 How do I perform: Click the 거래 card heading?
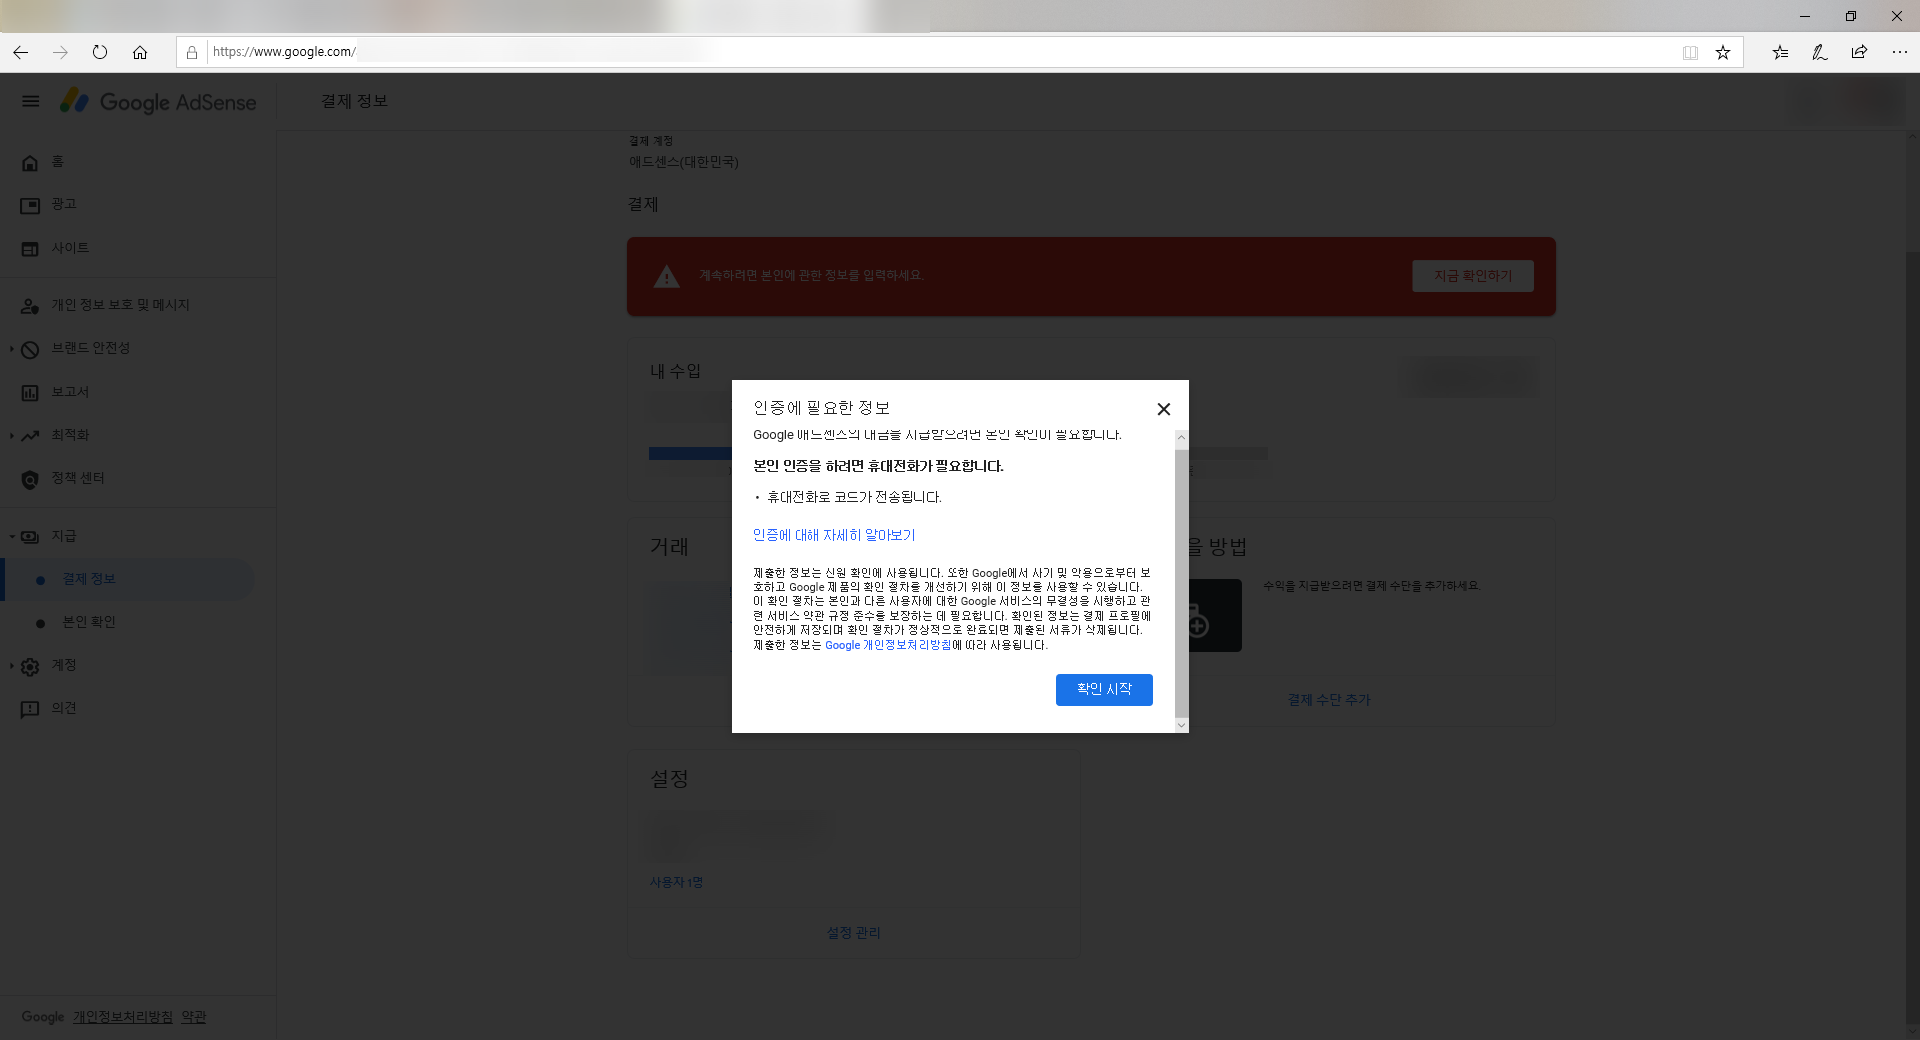669,547
